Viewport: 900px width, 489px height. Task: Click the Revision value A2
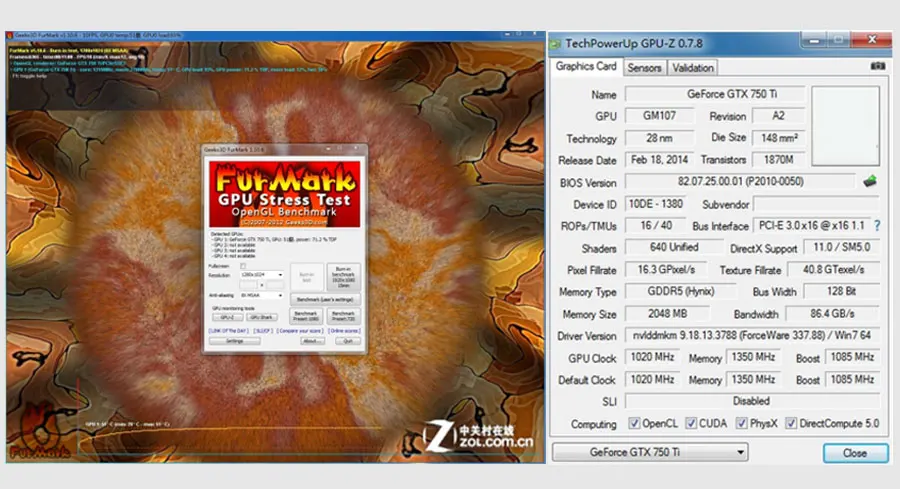(x=778, y=116)
